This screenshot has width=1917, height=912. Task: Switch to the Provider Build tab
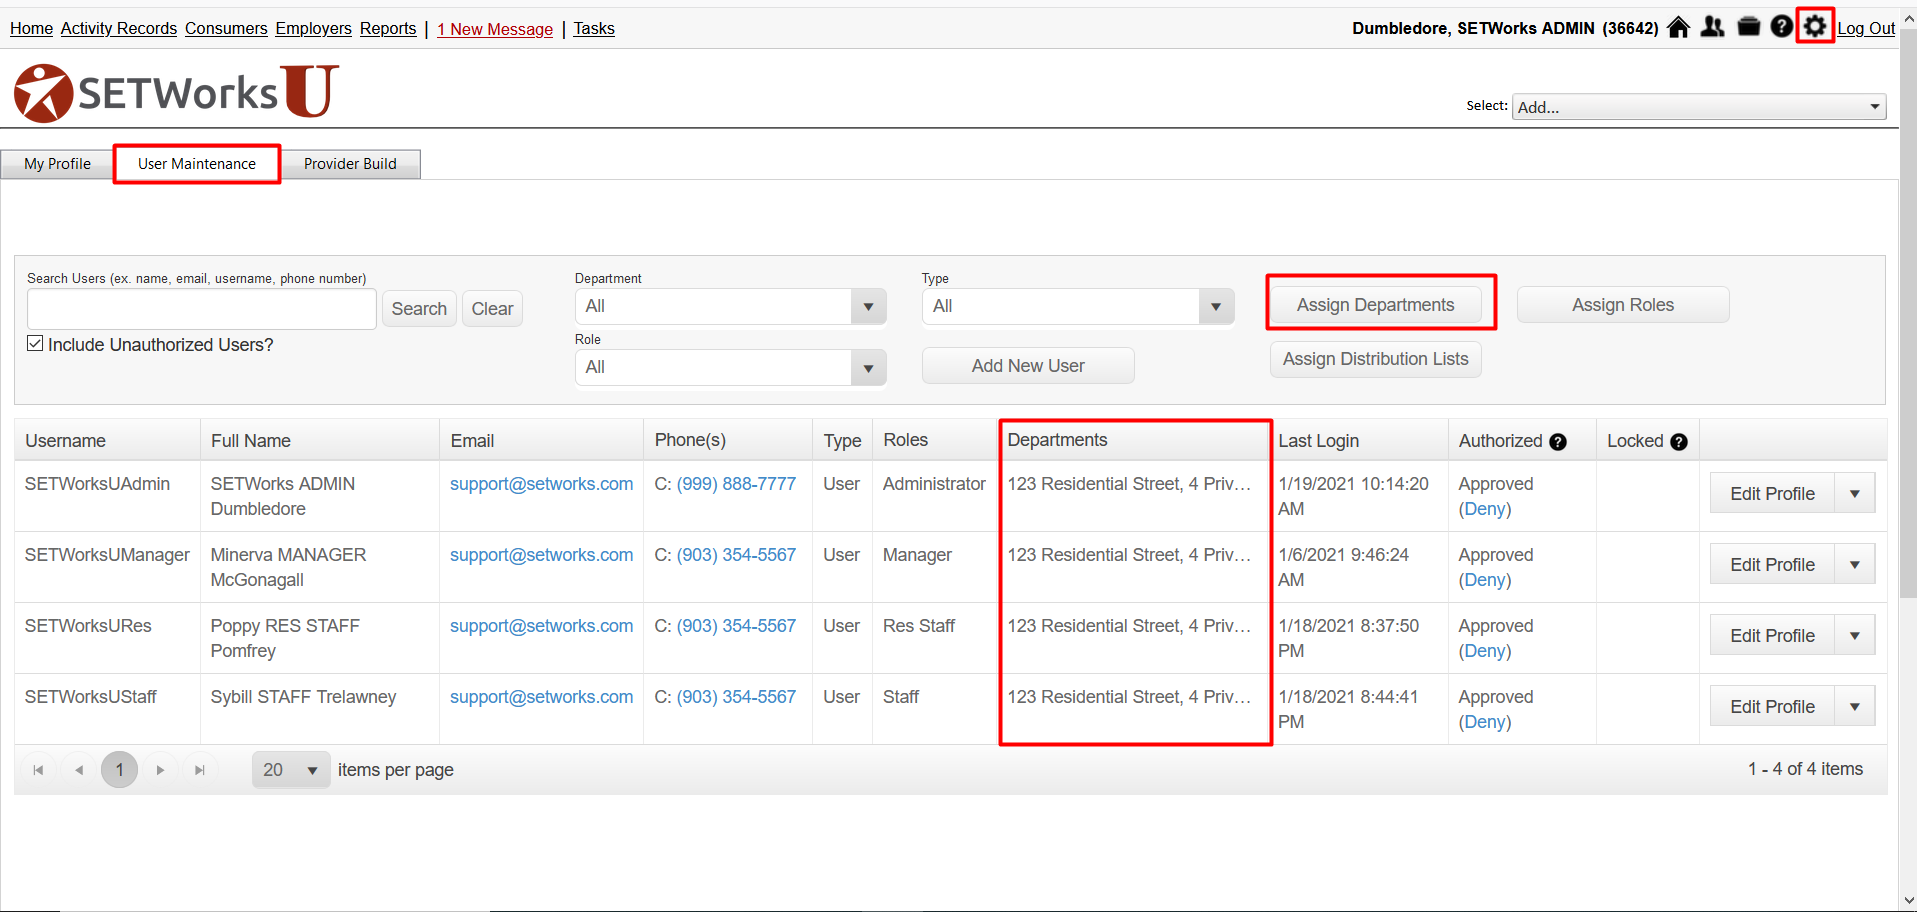pos(350,164)
